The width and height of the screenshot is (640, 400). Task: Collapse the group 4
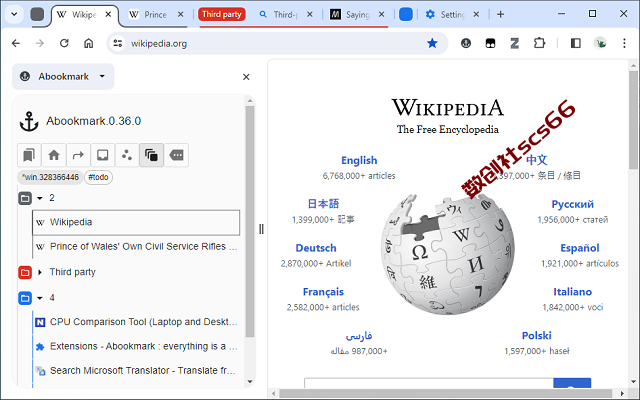[40, 298]
